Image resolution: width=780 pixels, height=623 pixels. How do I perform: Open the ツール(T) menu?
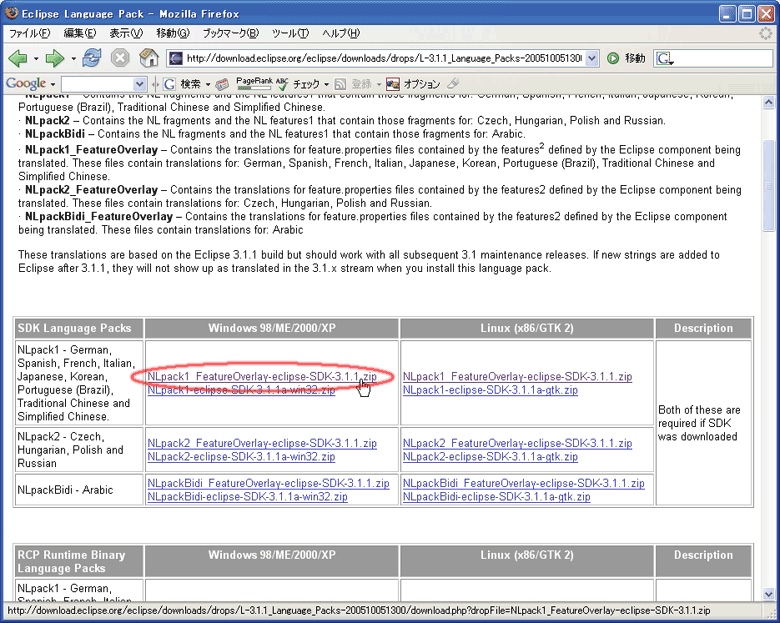pyautogui.click(x=290, y=33)
